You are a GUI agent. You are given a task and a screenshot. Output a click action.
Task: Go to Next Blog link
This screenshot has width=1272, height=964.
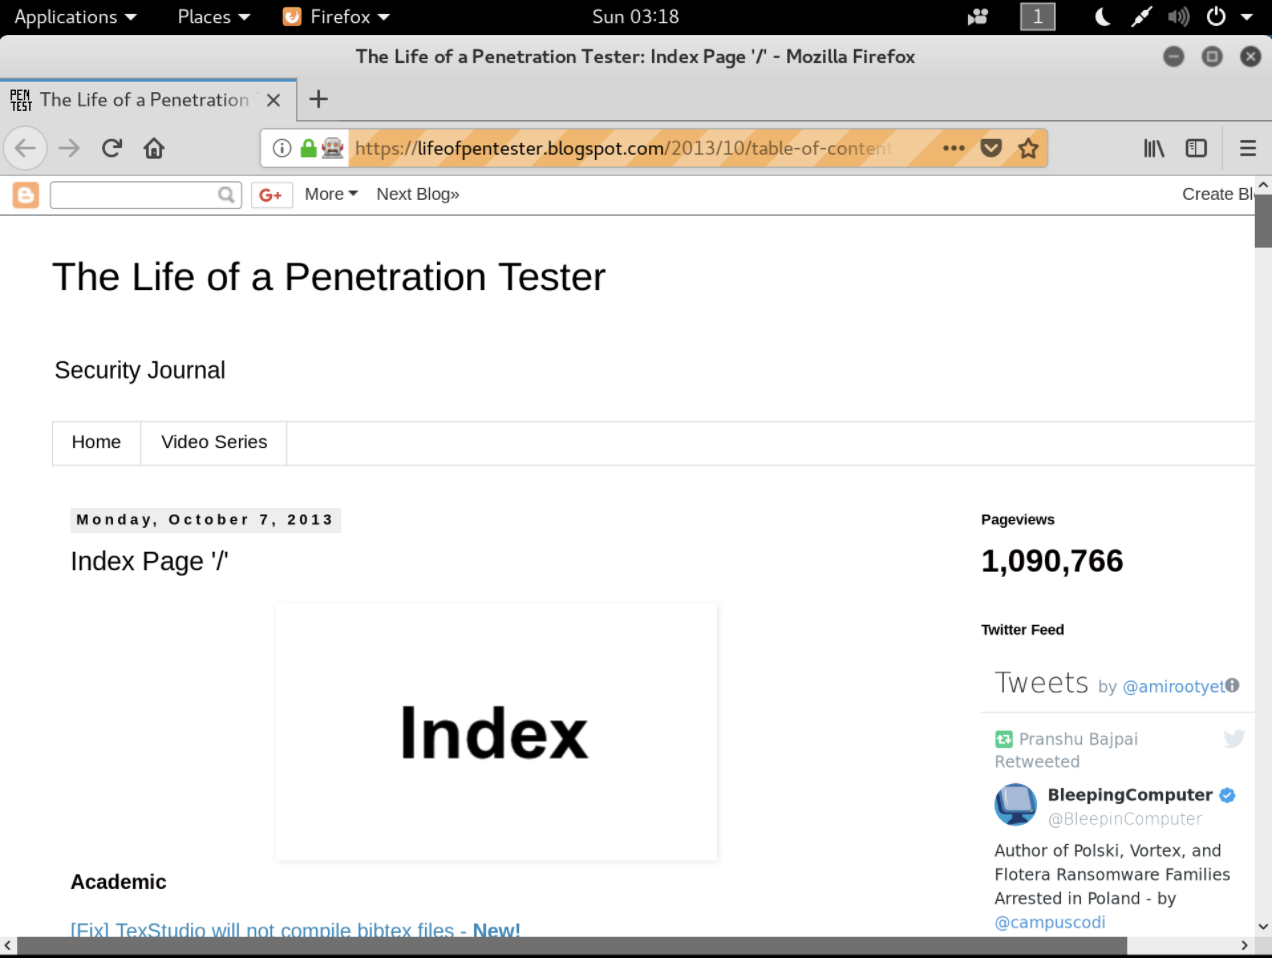click(418, 194)
